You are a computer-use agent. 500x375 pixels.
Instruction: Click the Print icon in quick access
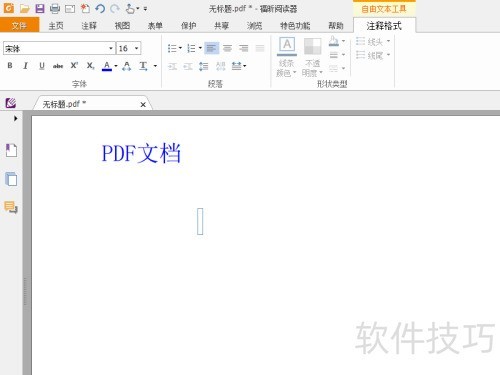pyautogui.click(x=55, y=9)
